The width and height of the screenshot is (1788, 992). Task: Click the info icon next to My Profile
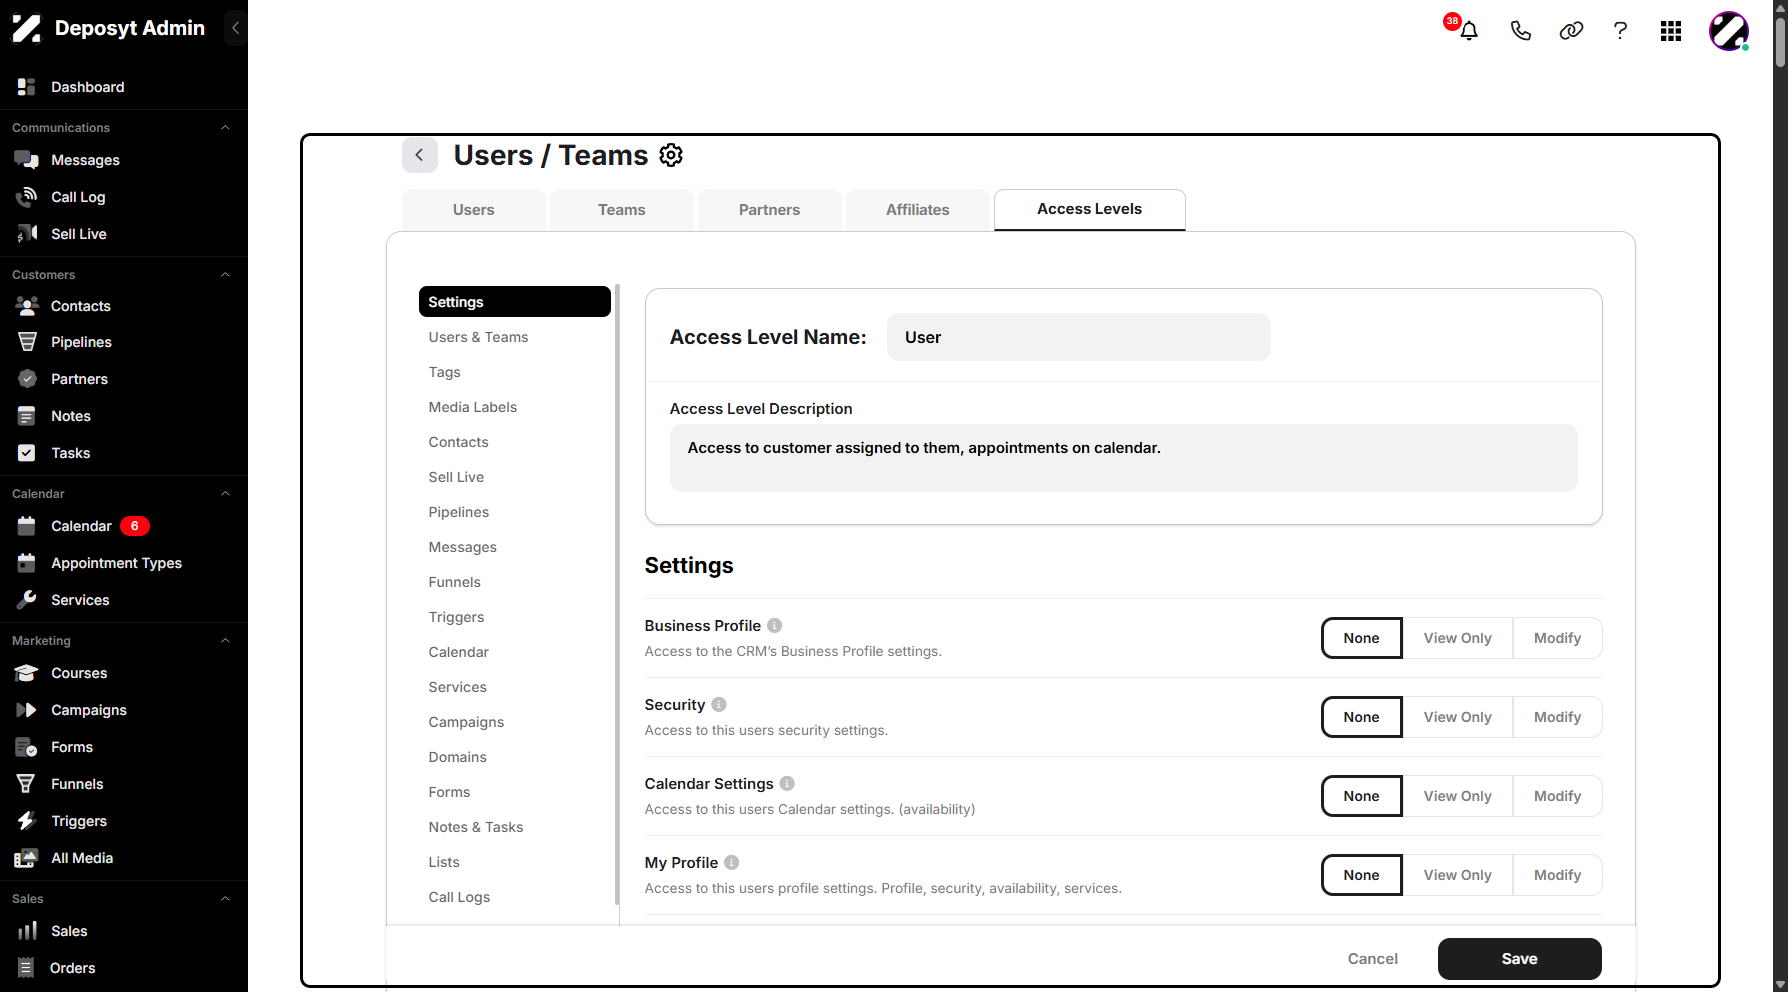click(732, 863)
